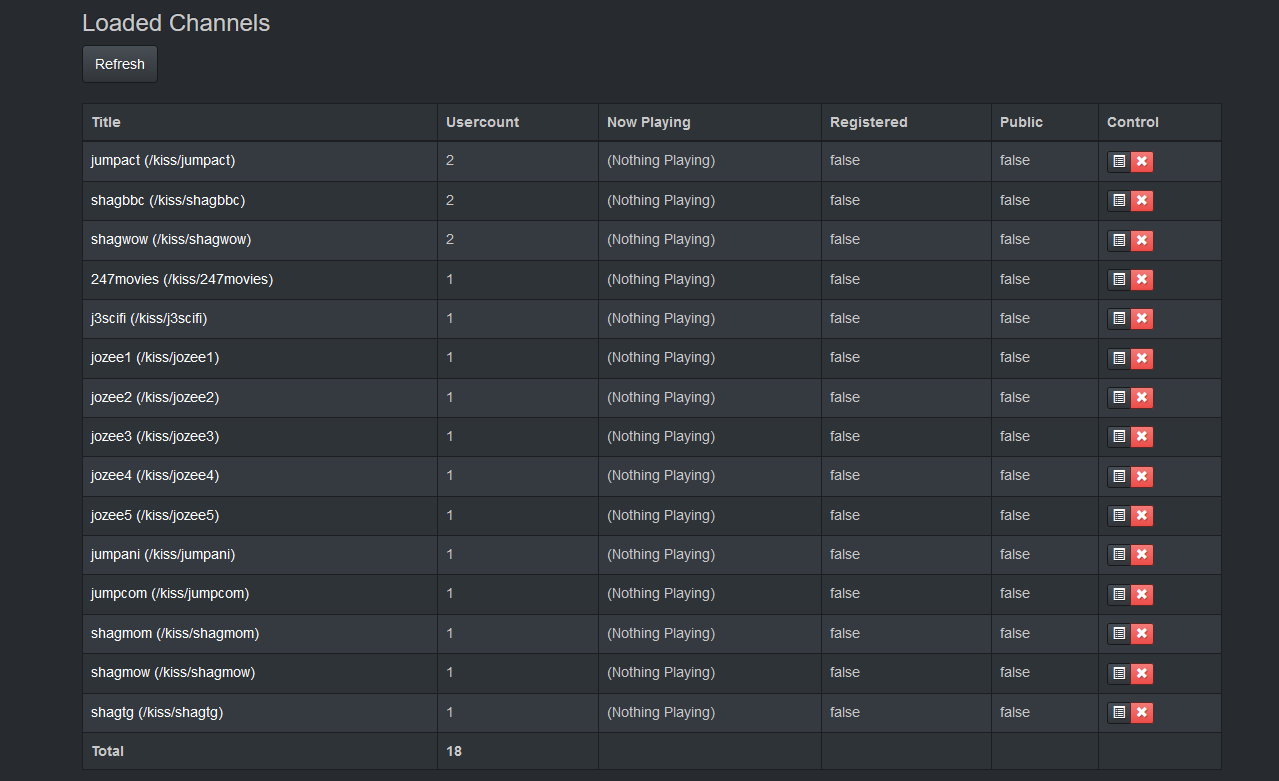Open details list icon for jumpact channel
Screen dimensions: 1279x781
[1119, 162]
